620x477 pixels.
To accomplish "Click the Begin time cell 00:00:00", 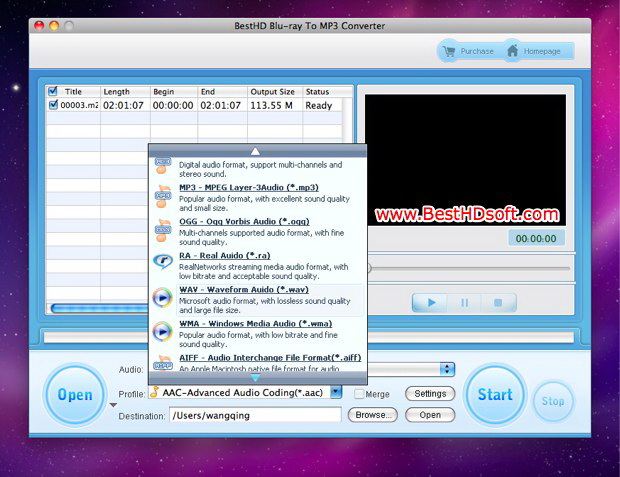I will pos(174,105).
